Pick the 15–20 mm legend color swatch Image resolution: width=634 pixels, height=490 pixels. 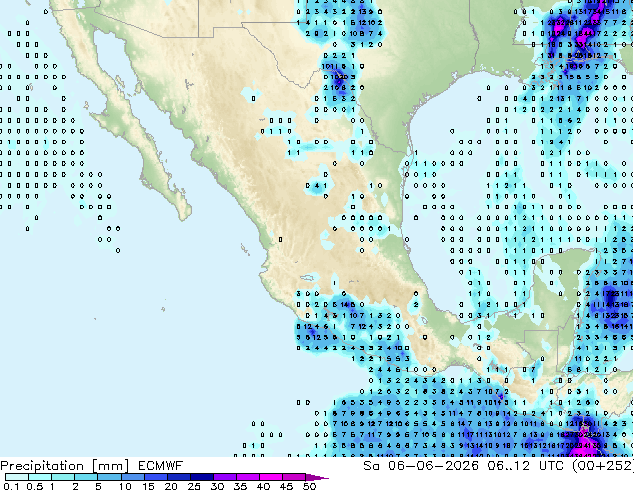[155, 477]
